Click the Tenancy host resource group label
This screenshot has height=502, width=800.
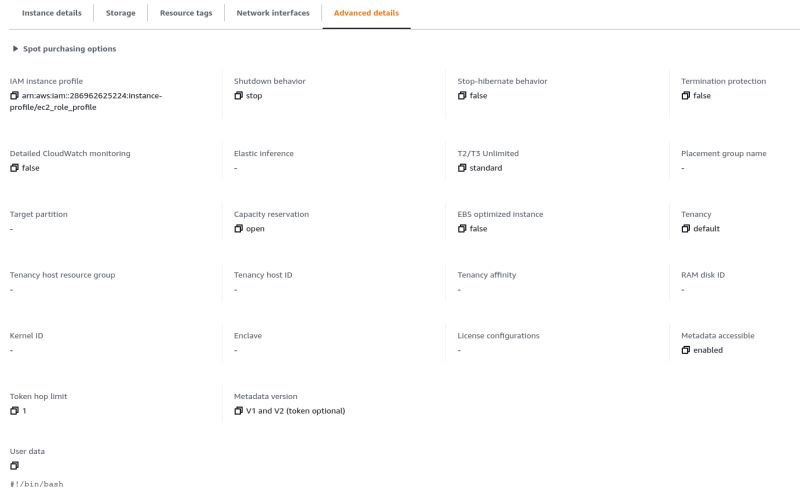pyautogui.click(x=62, y=275)
